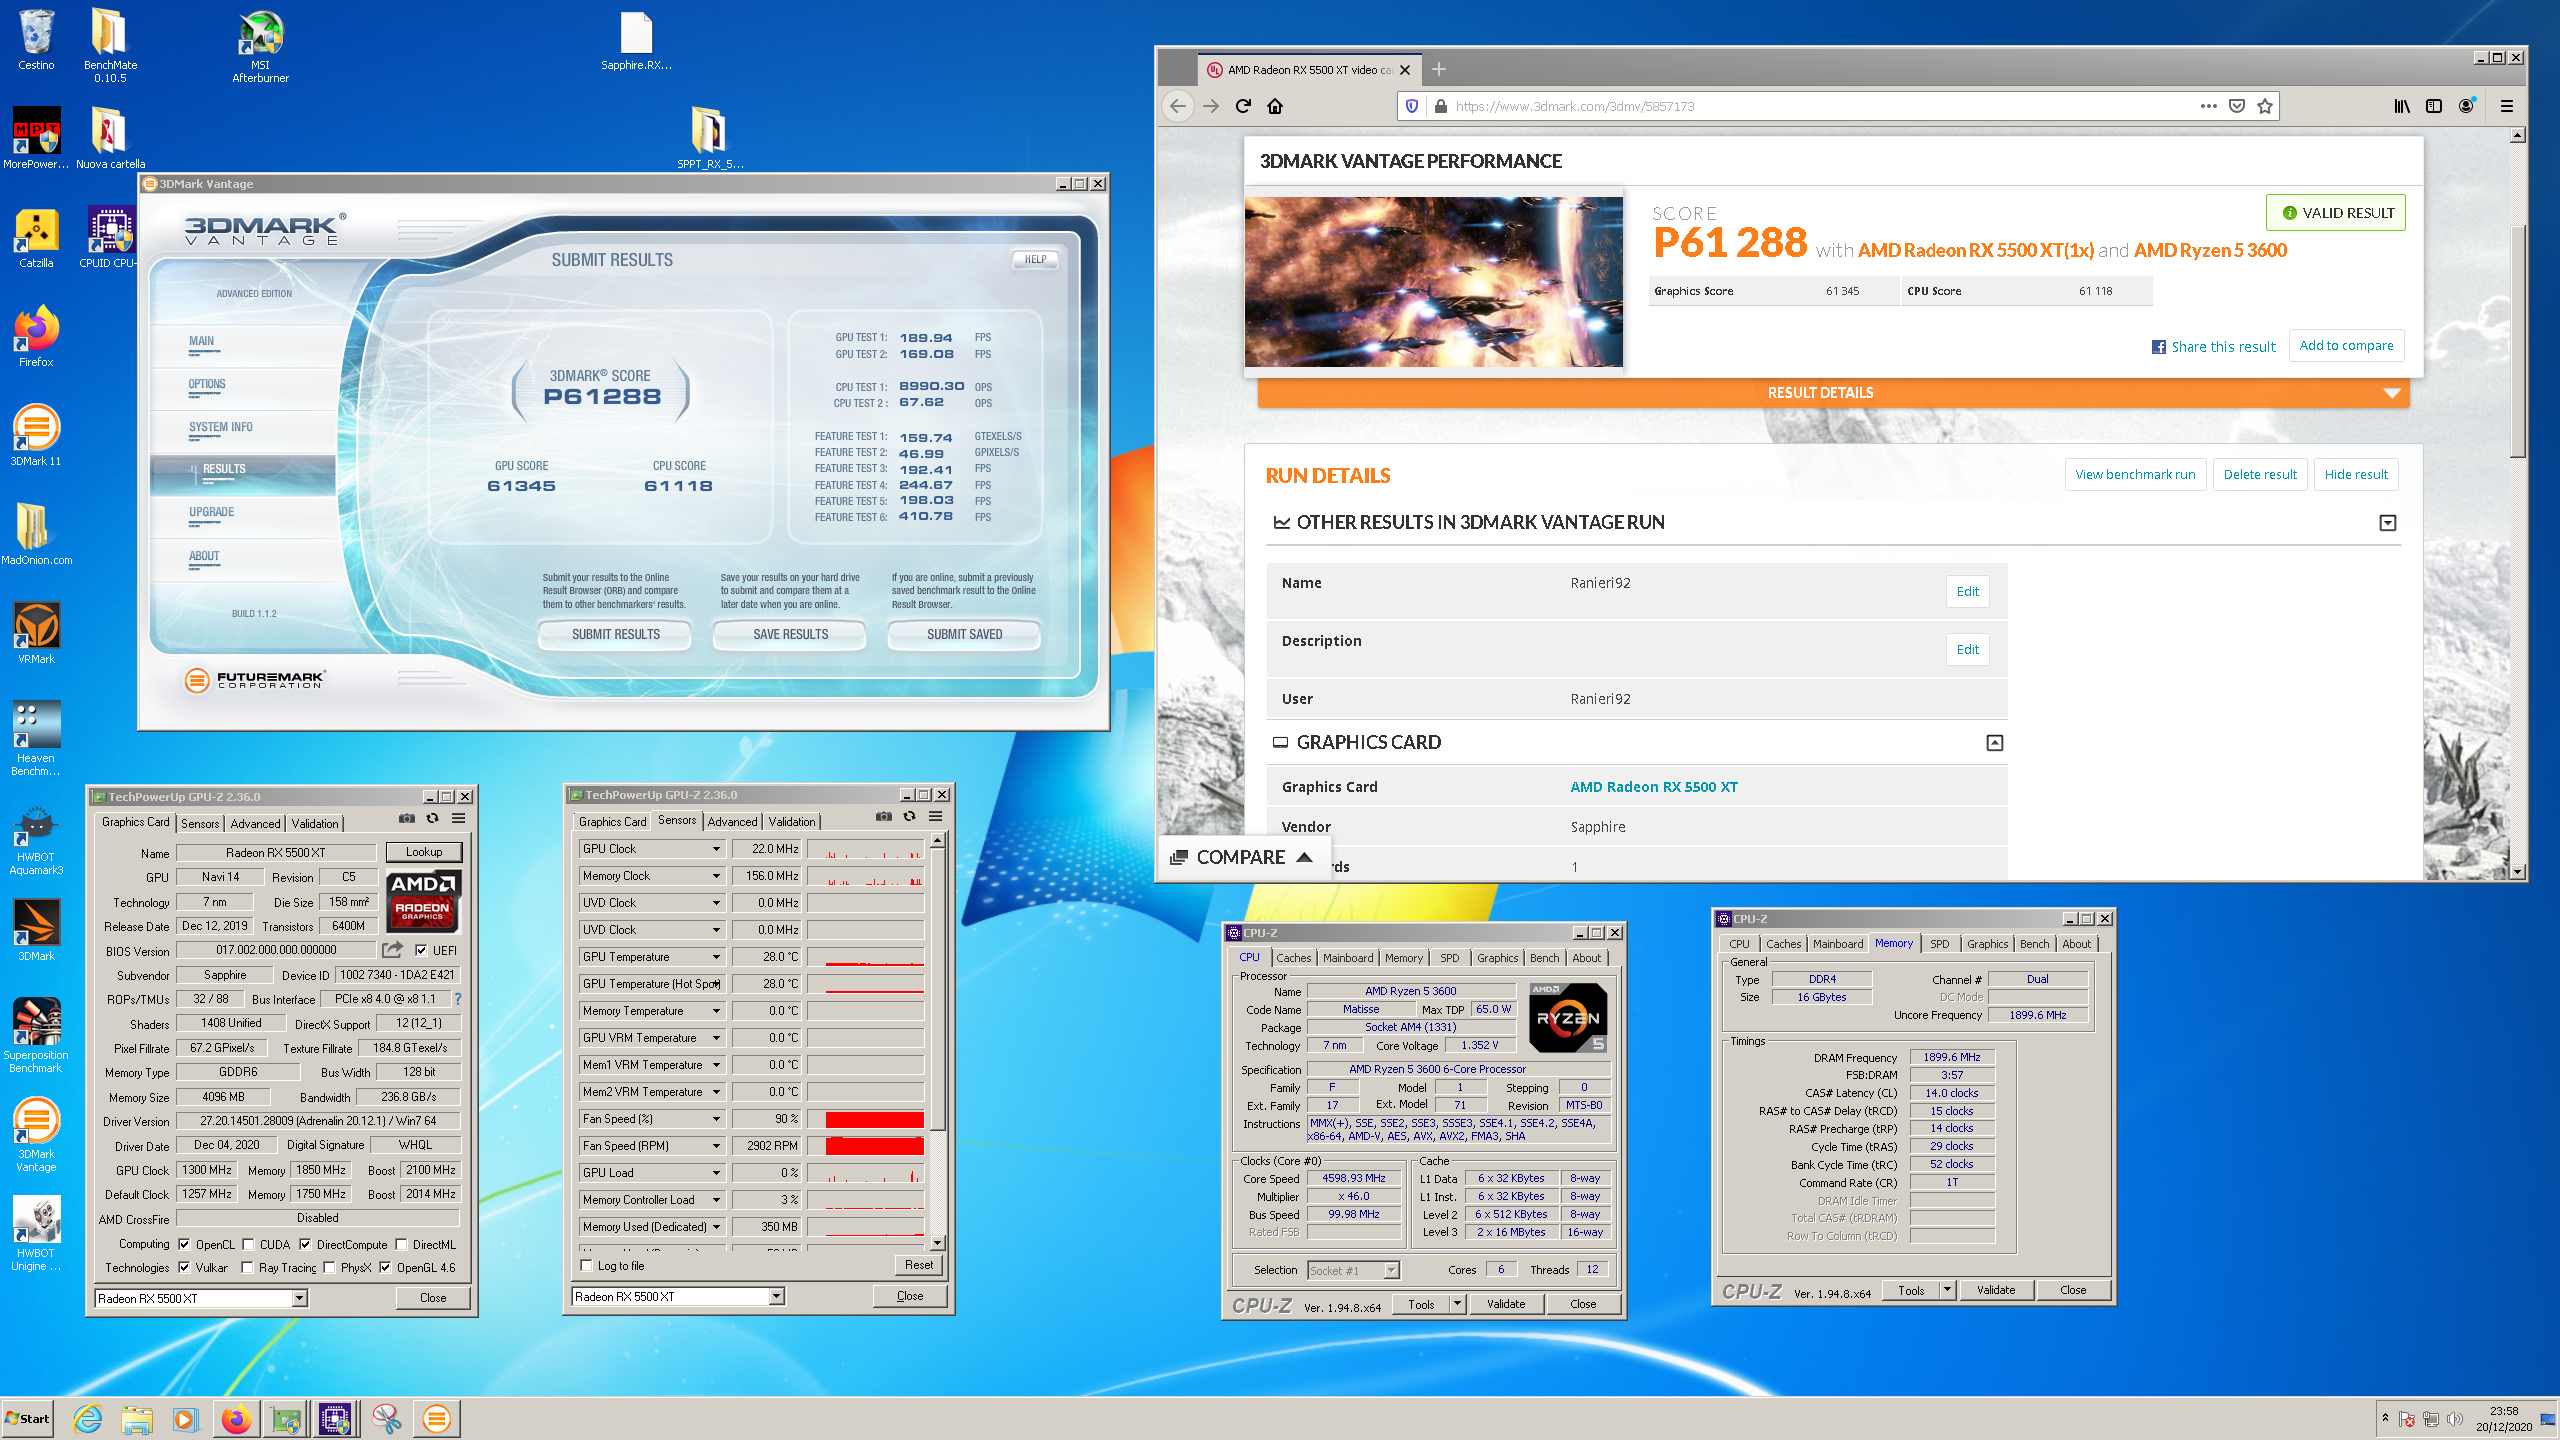
Task: Toggle the Ray Tracing checkbox
Action: point(247,1267)
